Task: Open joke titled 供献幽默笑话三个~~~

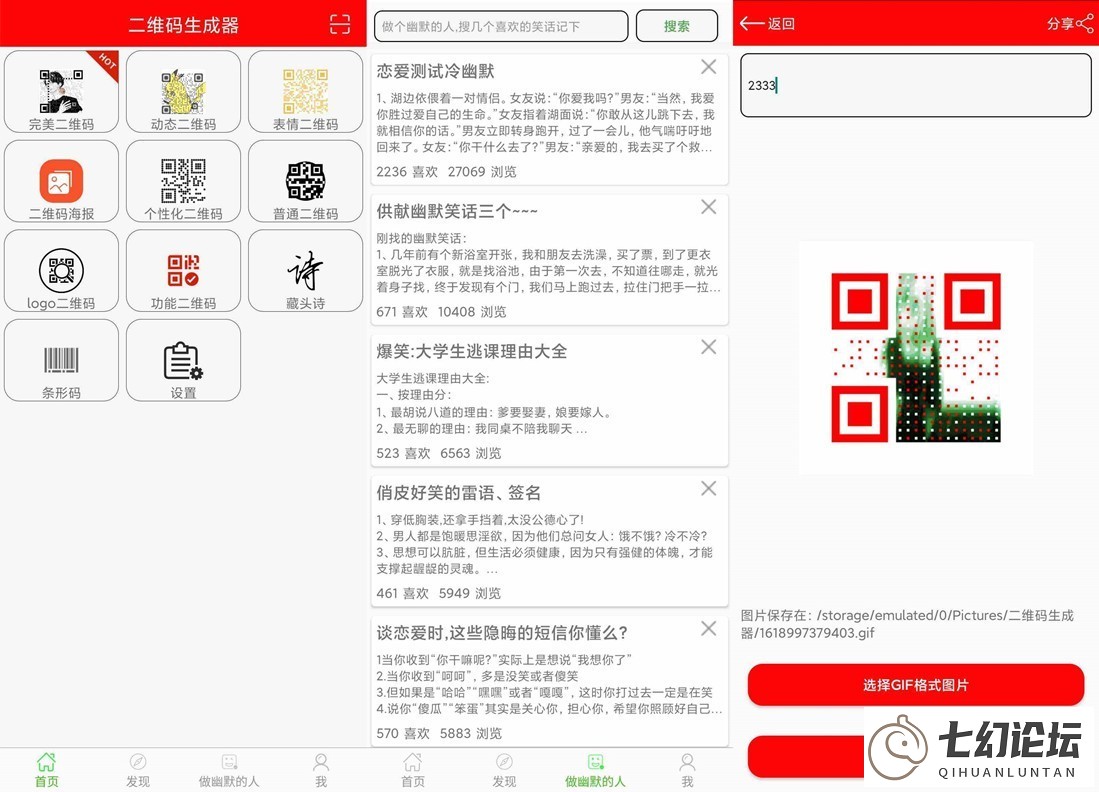Action: tap(457, 211)
